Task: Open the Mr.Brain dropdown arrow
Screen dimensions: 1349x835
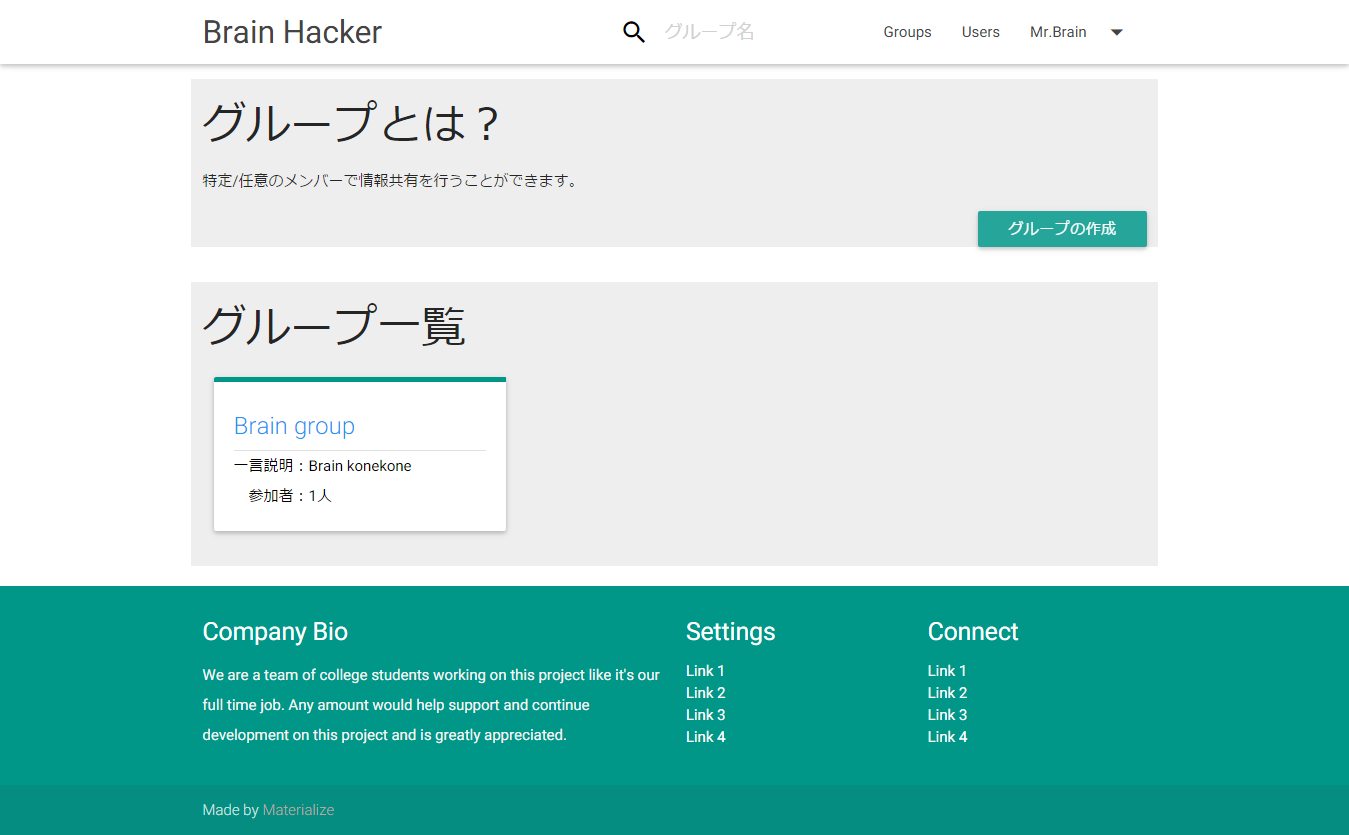Action: [x=1117, y=32]
